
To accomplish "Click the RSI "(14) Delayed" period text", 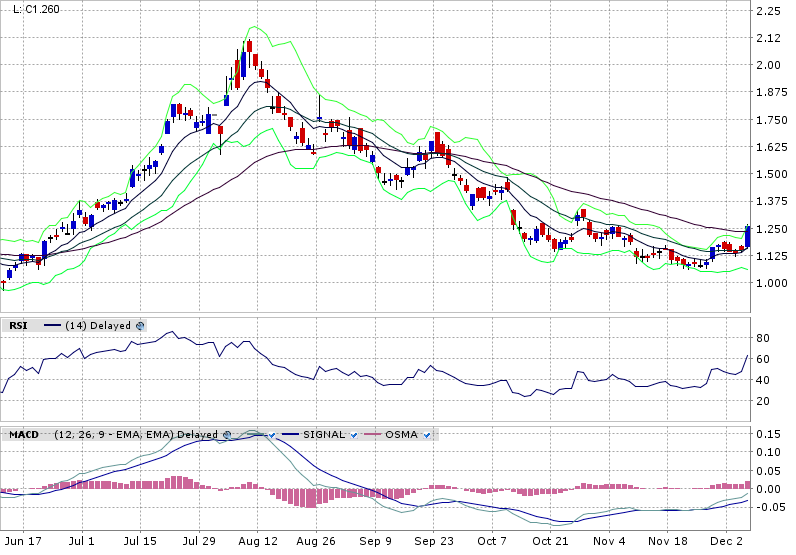I will pos(99,325).
